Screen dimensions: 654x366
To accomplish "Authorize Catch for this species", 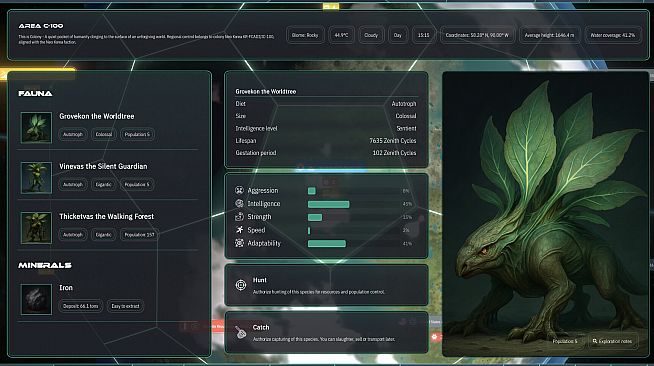I will 327,332.
